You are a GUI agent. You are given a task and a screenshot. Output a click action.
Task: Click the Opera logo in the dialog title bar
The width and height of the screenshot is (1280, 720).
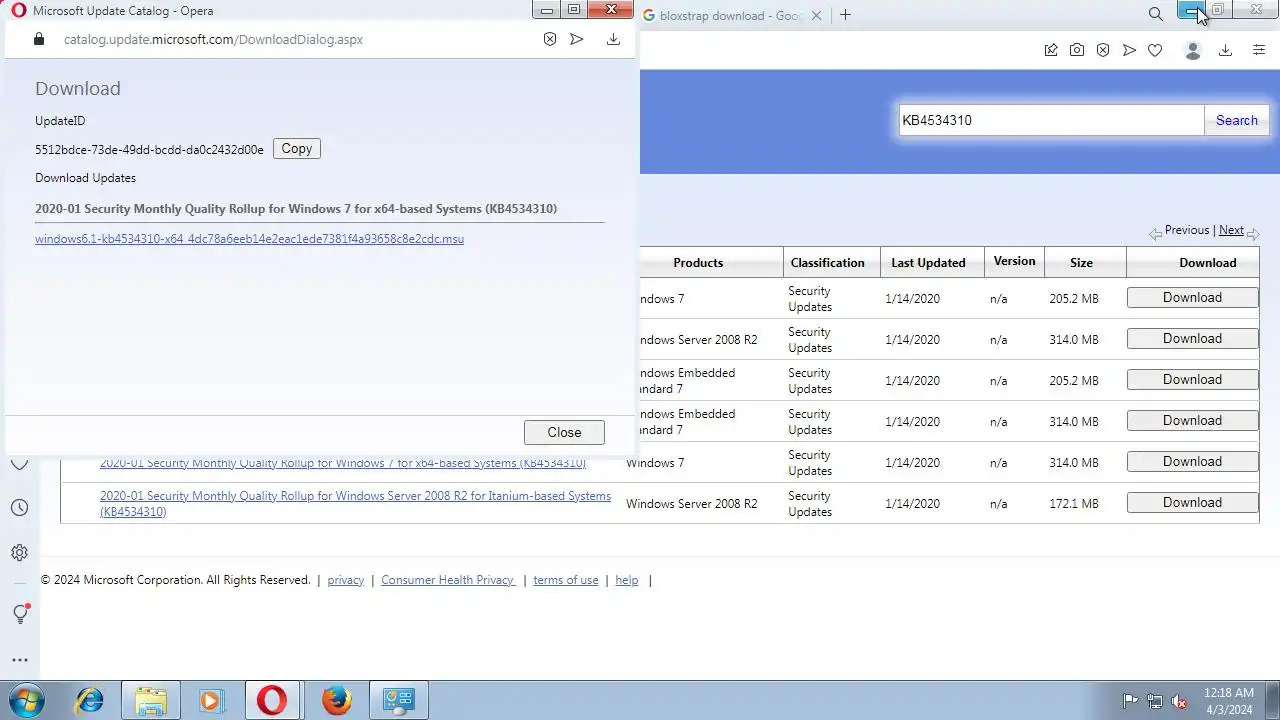(18, 10)
